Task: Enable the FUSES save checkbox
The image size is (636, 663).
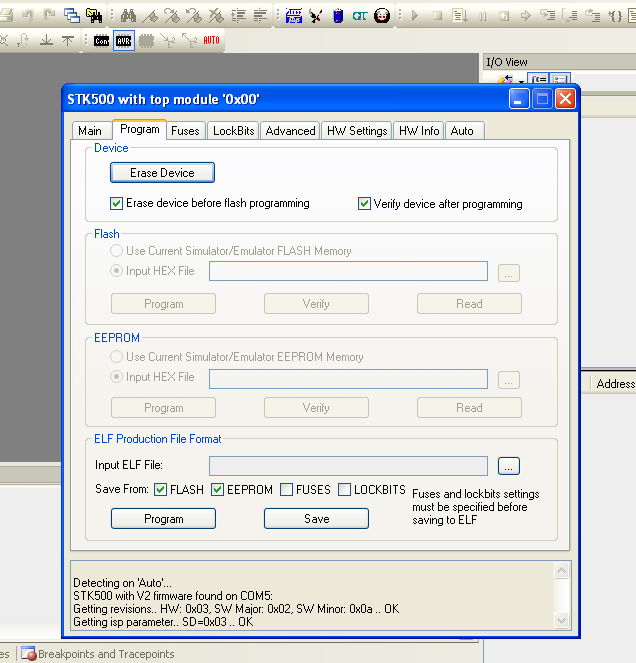Action: 287,490
